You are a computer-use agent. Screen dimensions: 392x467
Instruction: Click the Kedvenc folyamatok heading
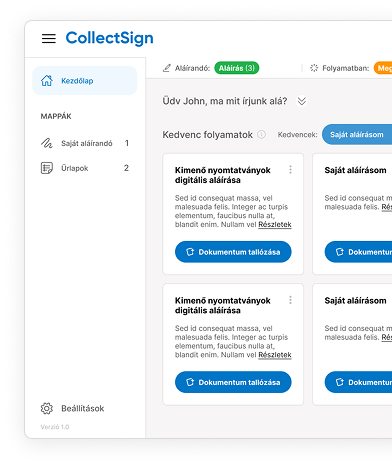[207, 135]
